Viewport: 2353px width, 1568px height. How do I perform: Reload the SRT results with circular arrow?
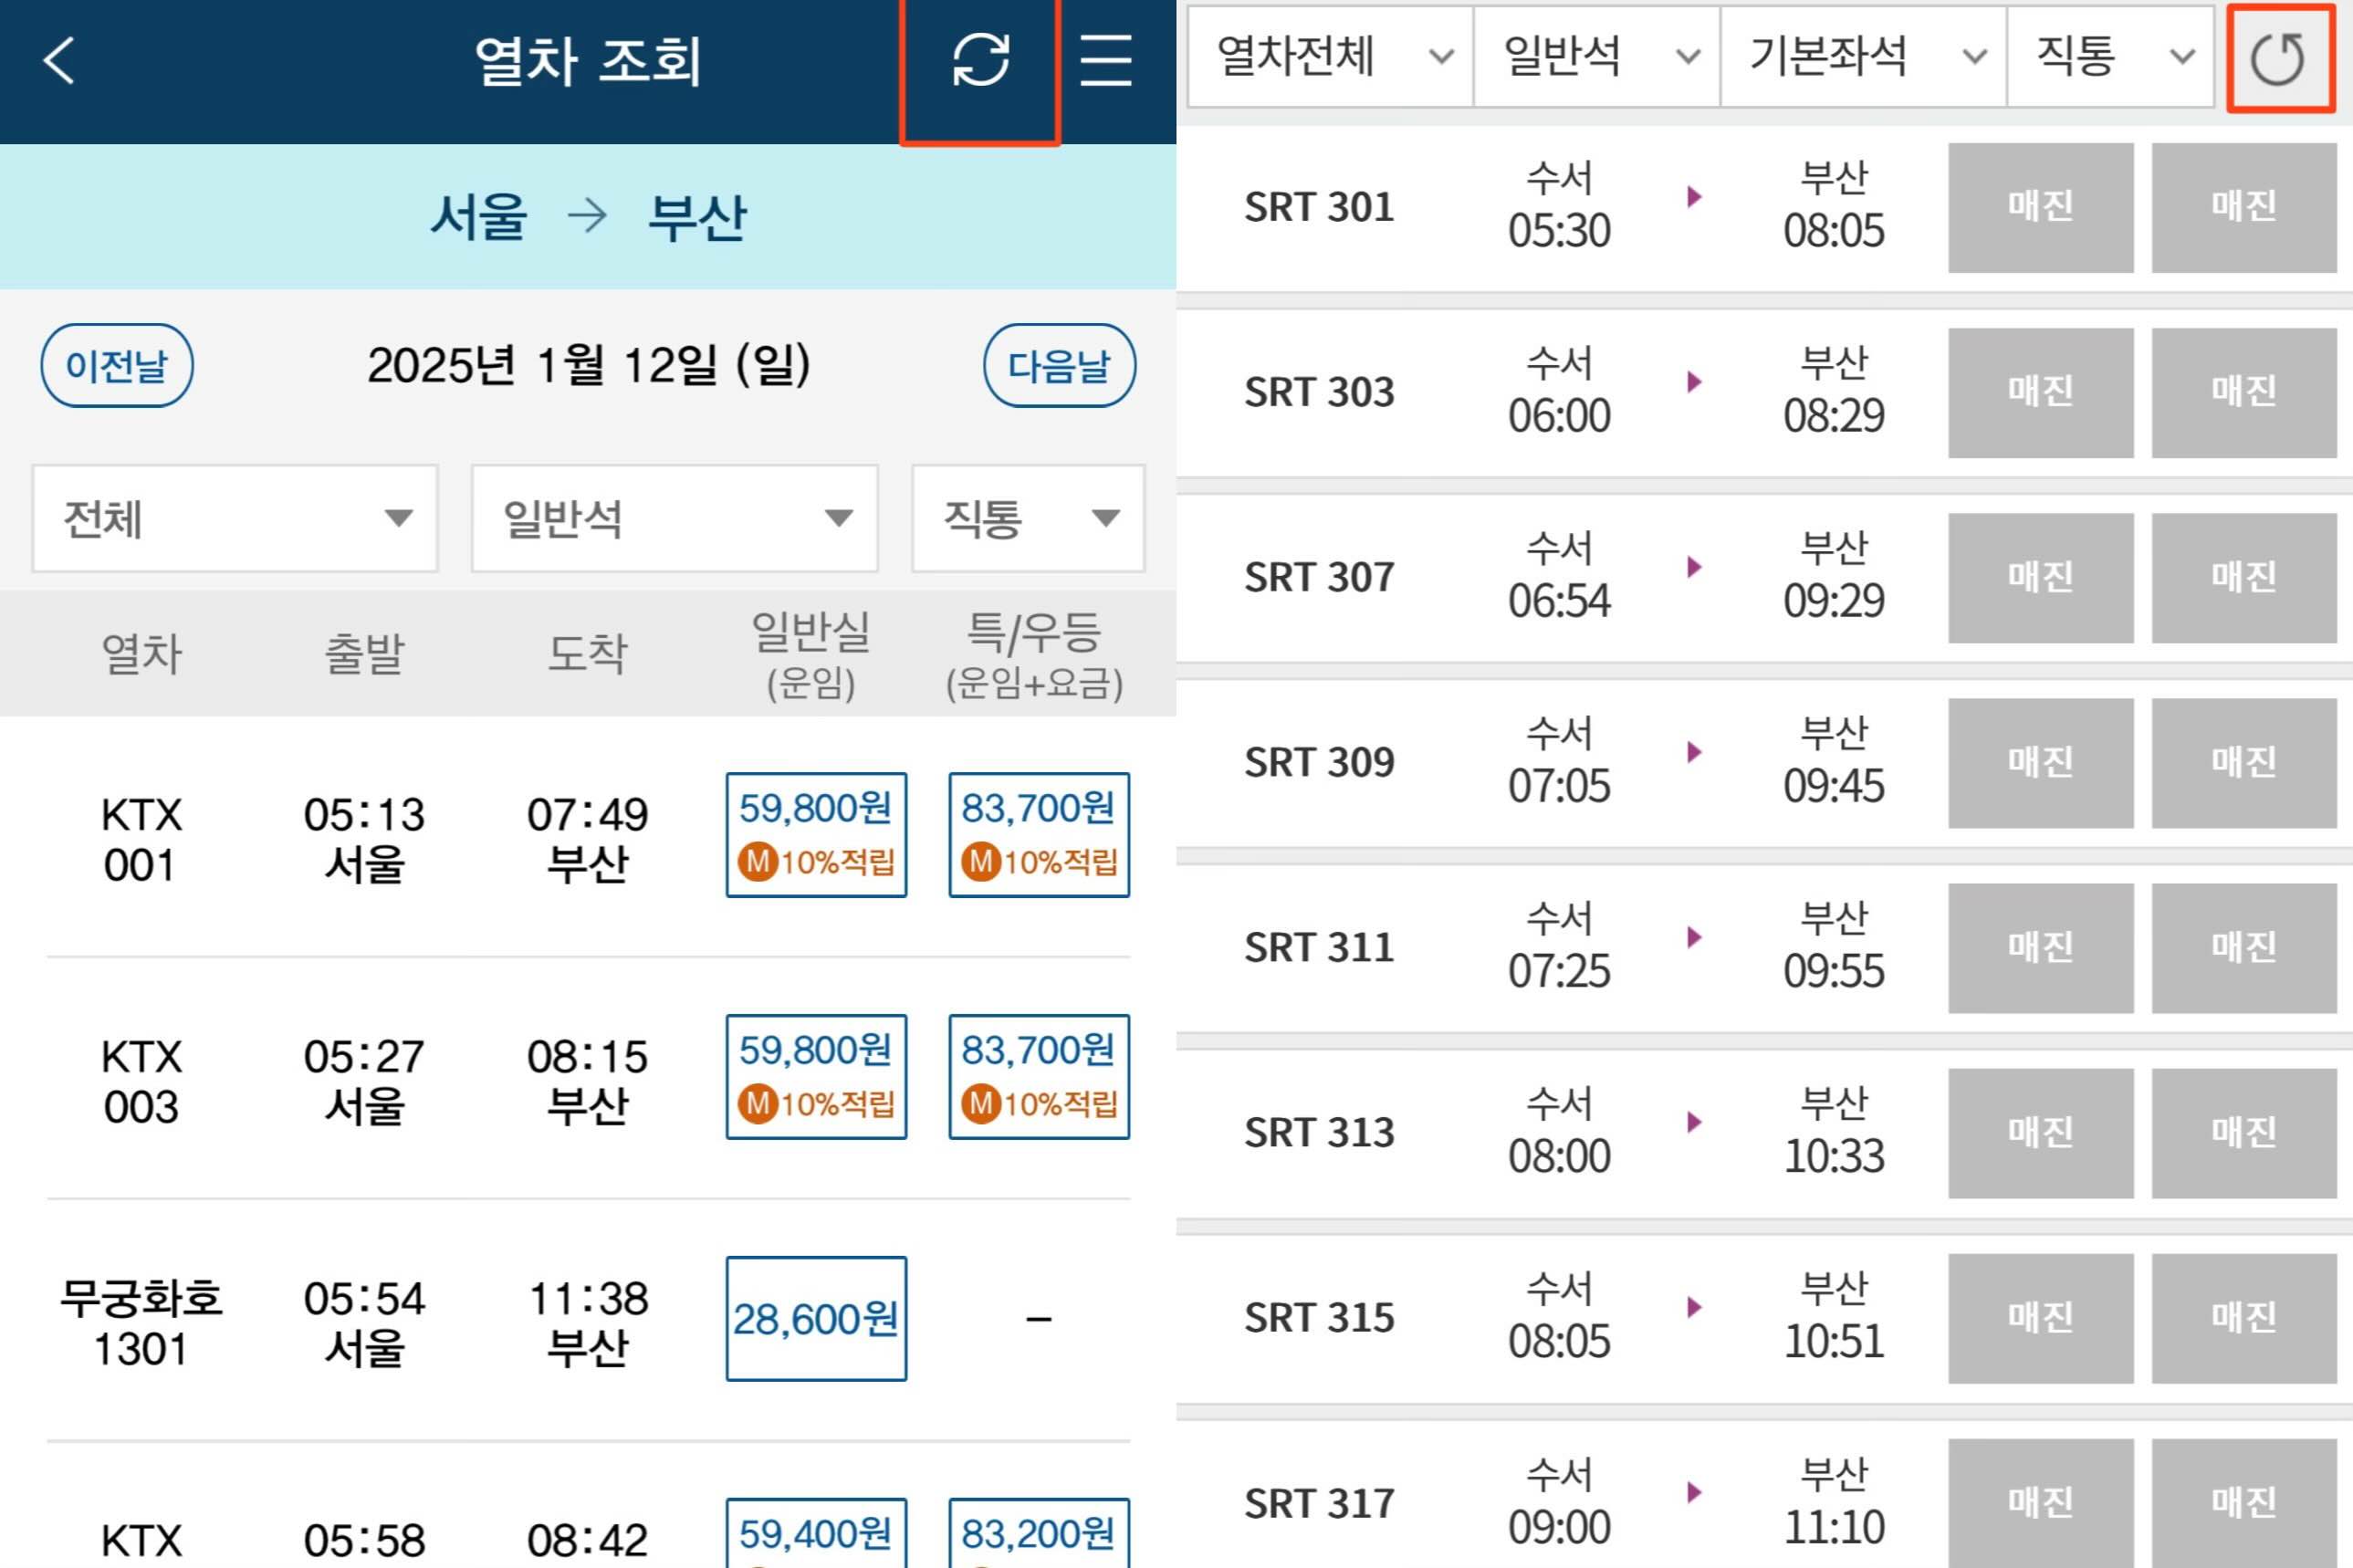[2278, 59]
